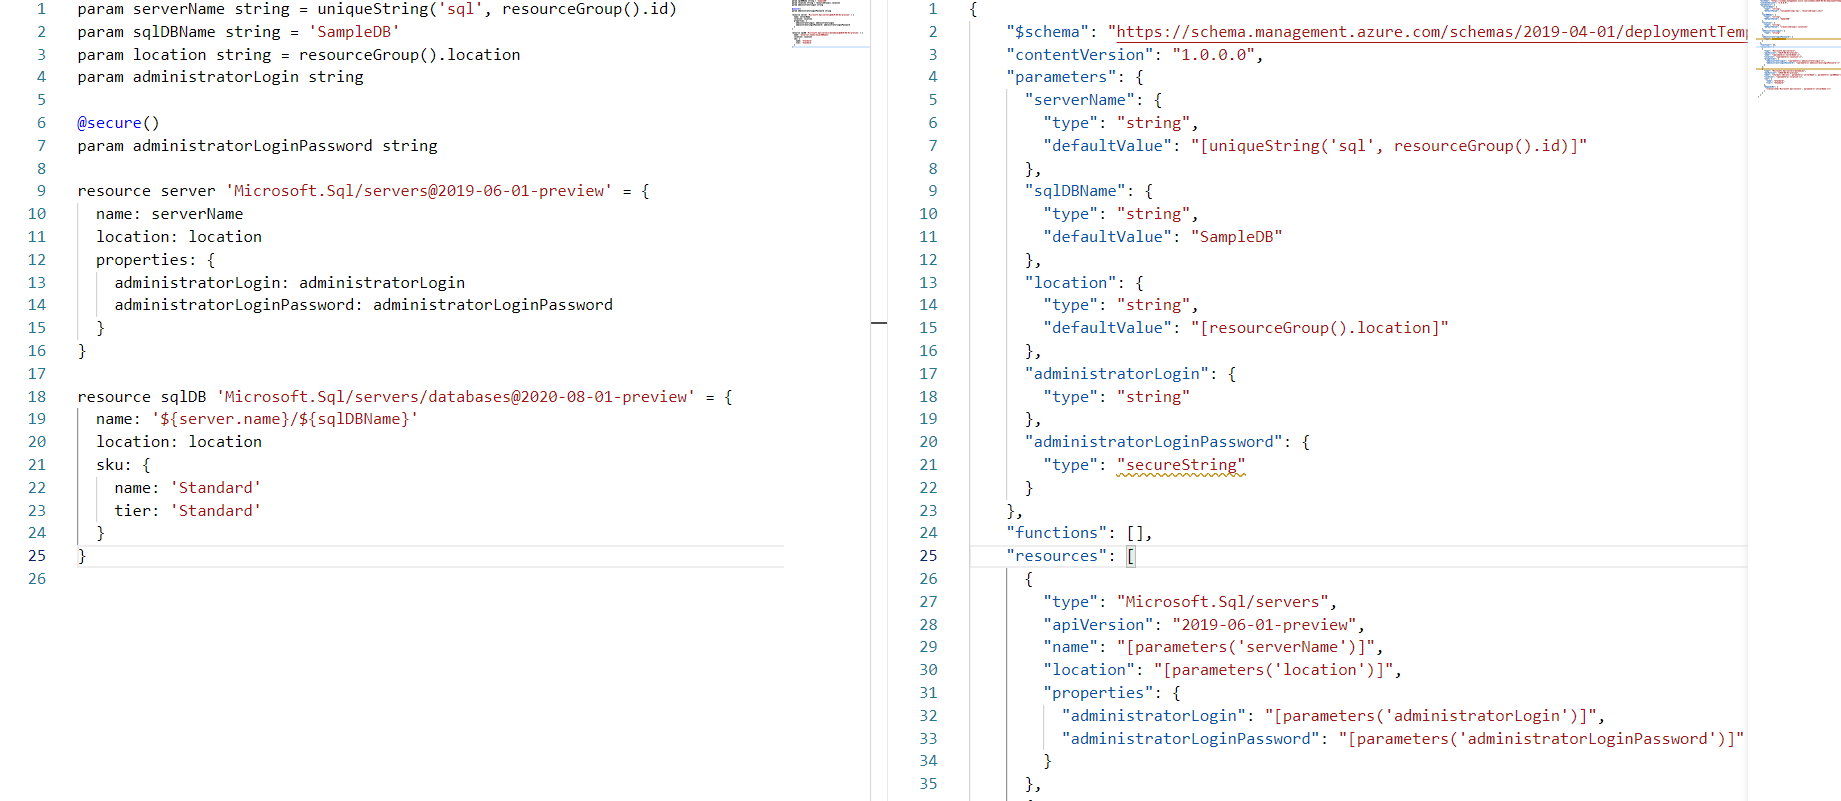Click 'param serverName string' on Bicep line 1

click(x=183, y=10)
